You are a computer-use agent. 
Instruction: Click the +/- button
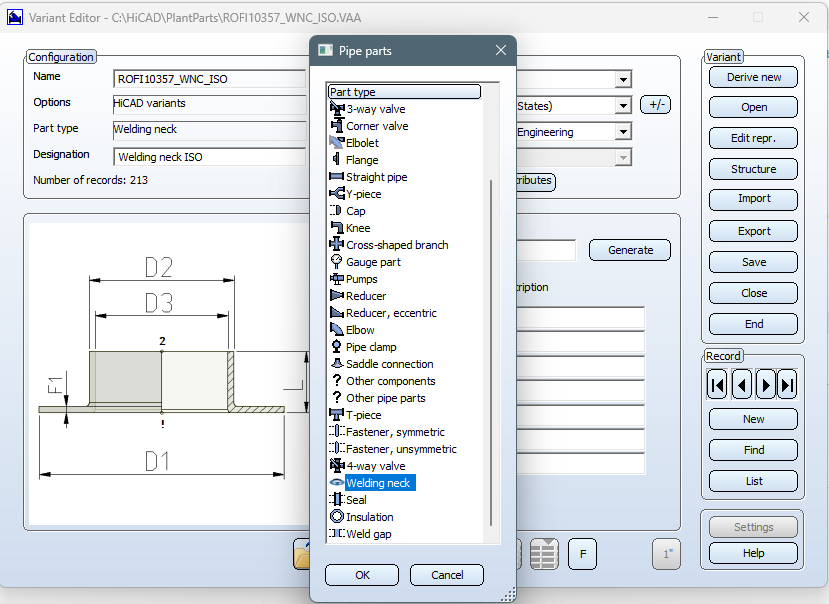[x=655, y=105]
